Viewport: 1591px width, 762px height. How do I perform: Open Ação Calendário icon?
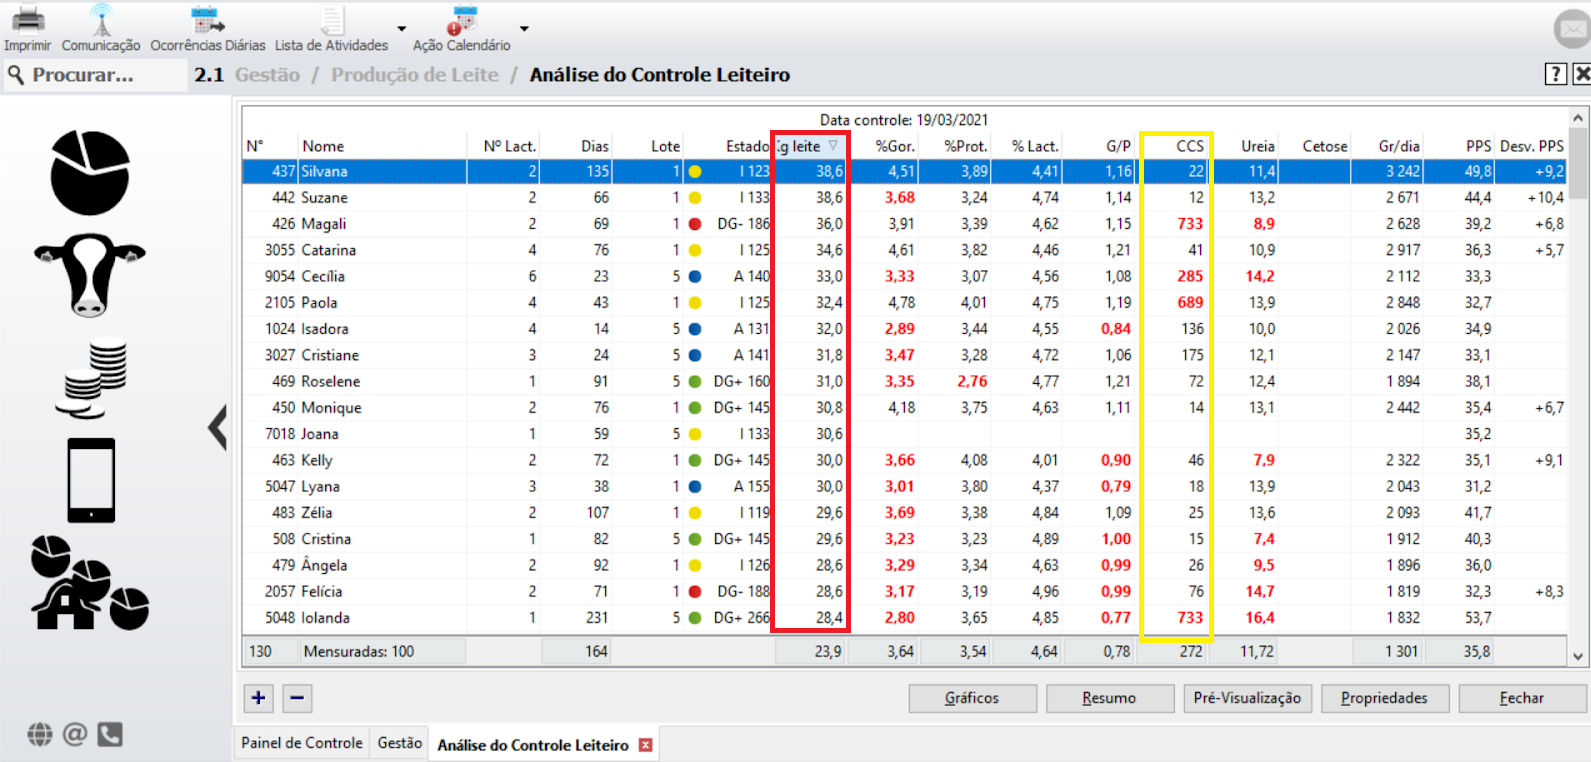[x=462, y=20]
